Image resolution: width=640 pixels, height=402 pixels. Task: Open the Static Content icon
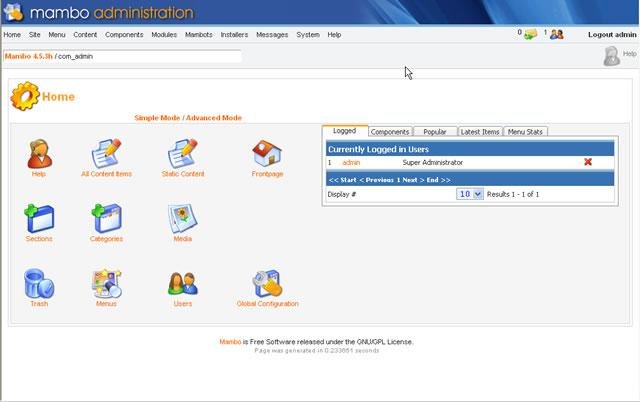183,153
